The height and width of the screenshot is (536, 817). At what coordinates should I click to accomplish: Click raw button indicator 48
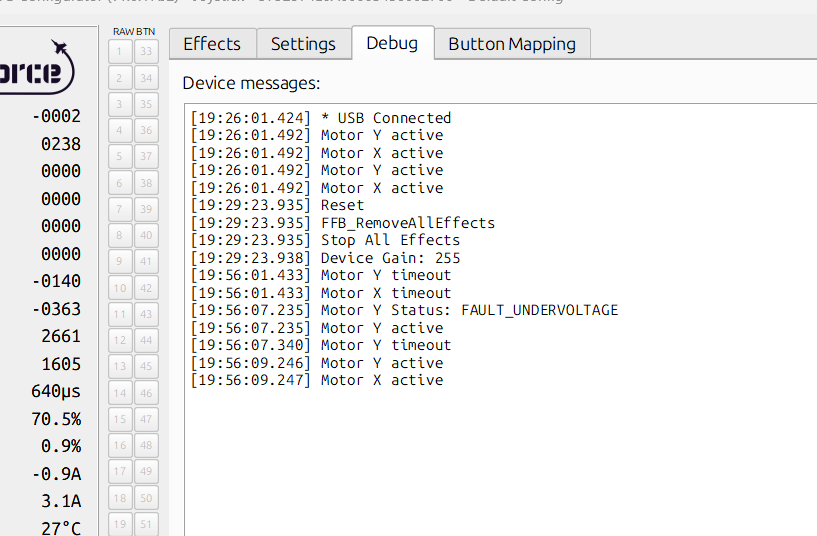[x=146, y=445]
